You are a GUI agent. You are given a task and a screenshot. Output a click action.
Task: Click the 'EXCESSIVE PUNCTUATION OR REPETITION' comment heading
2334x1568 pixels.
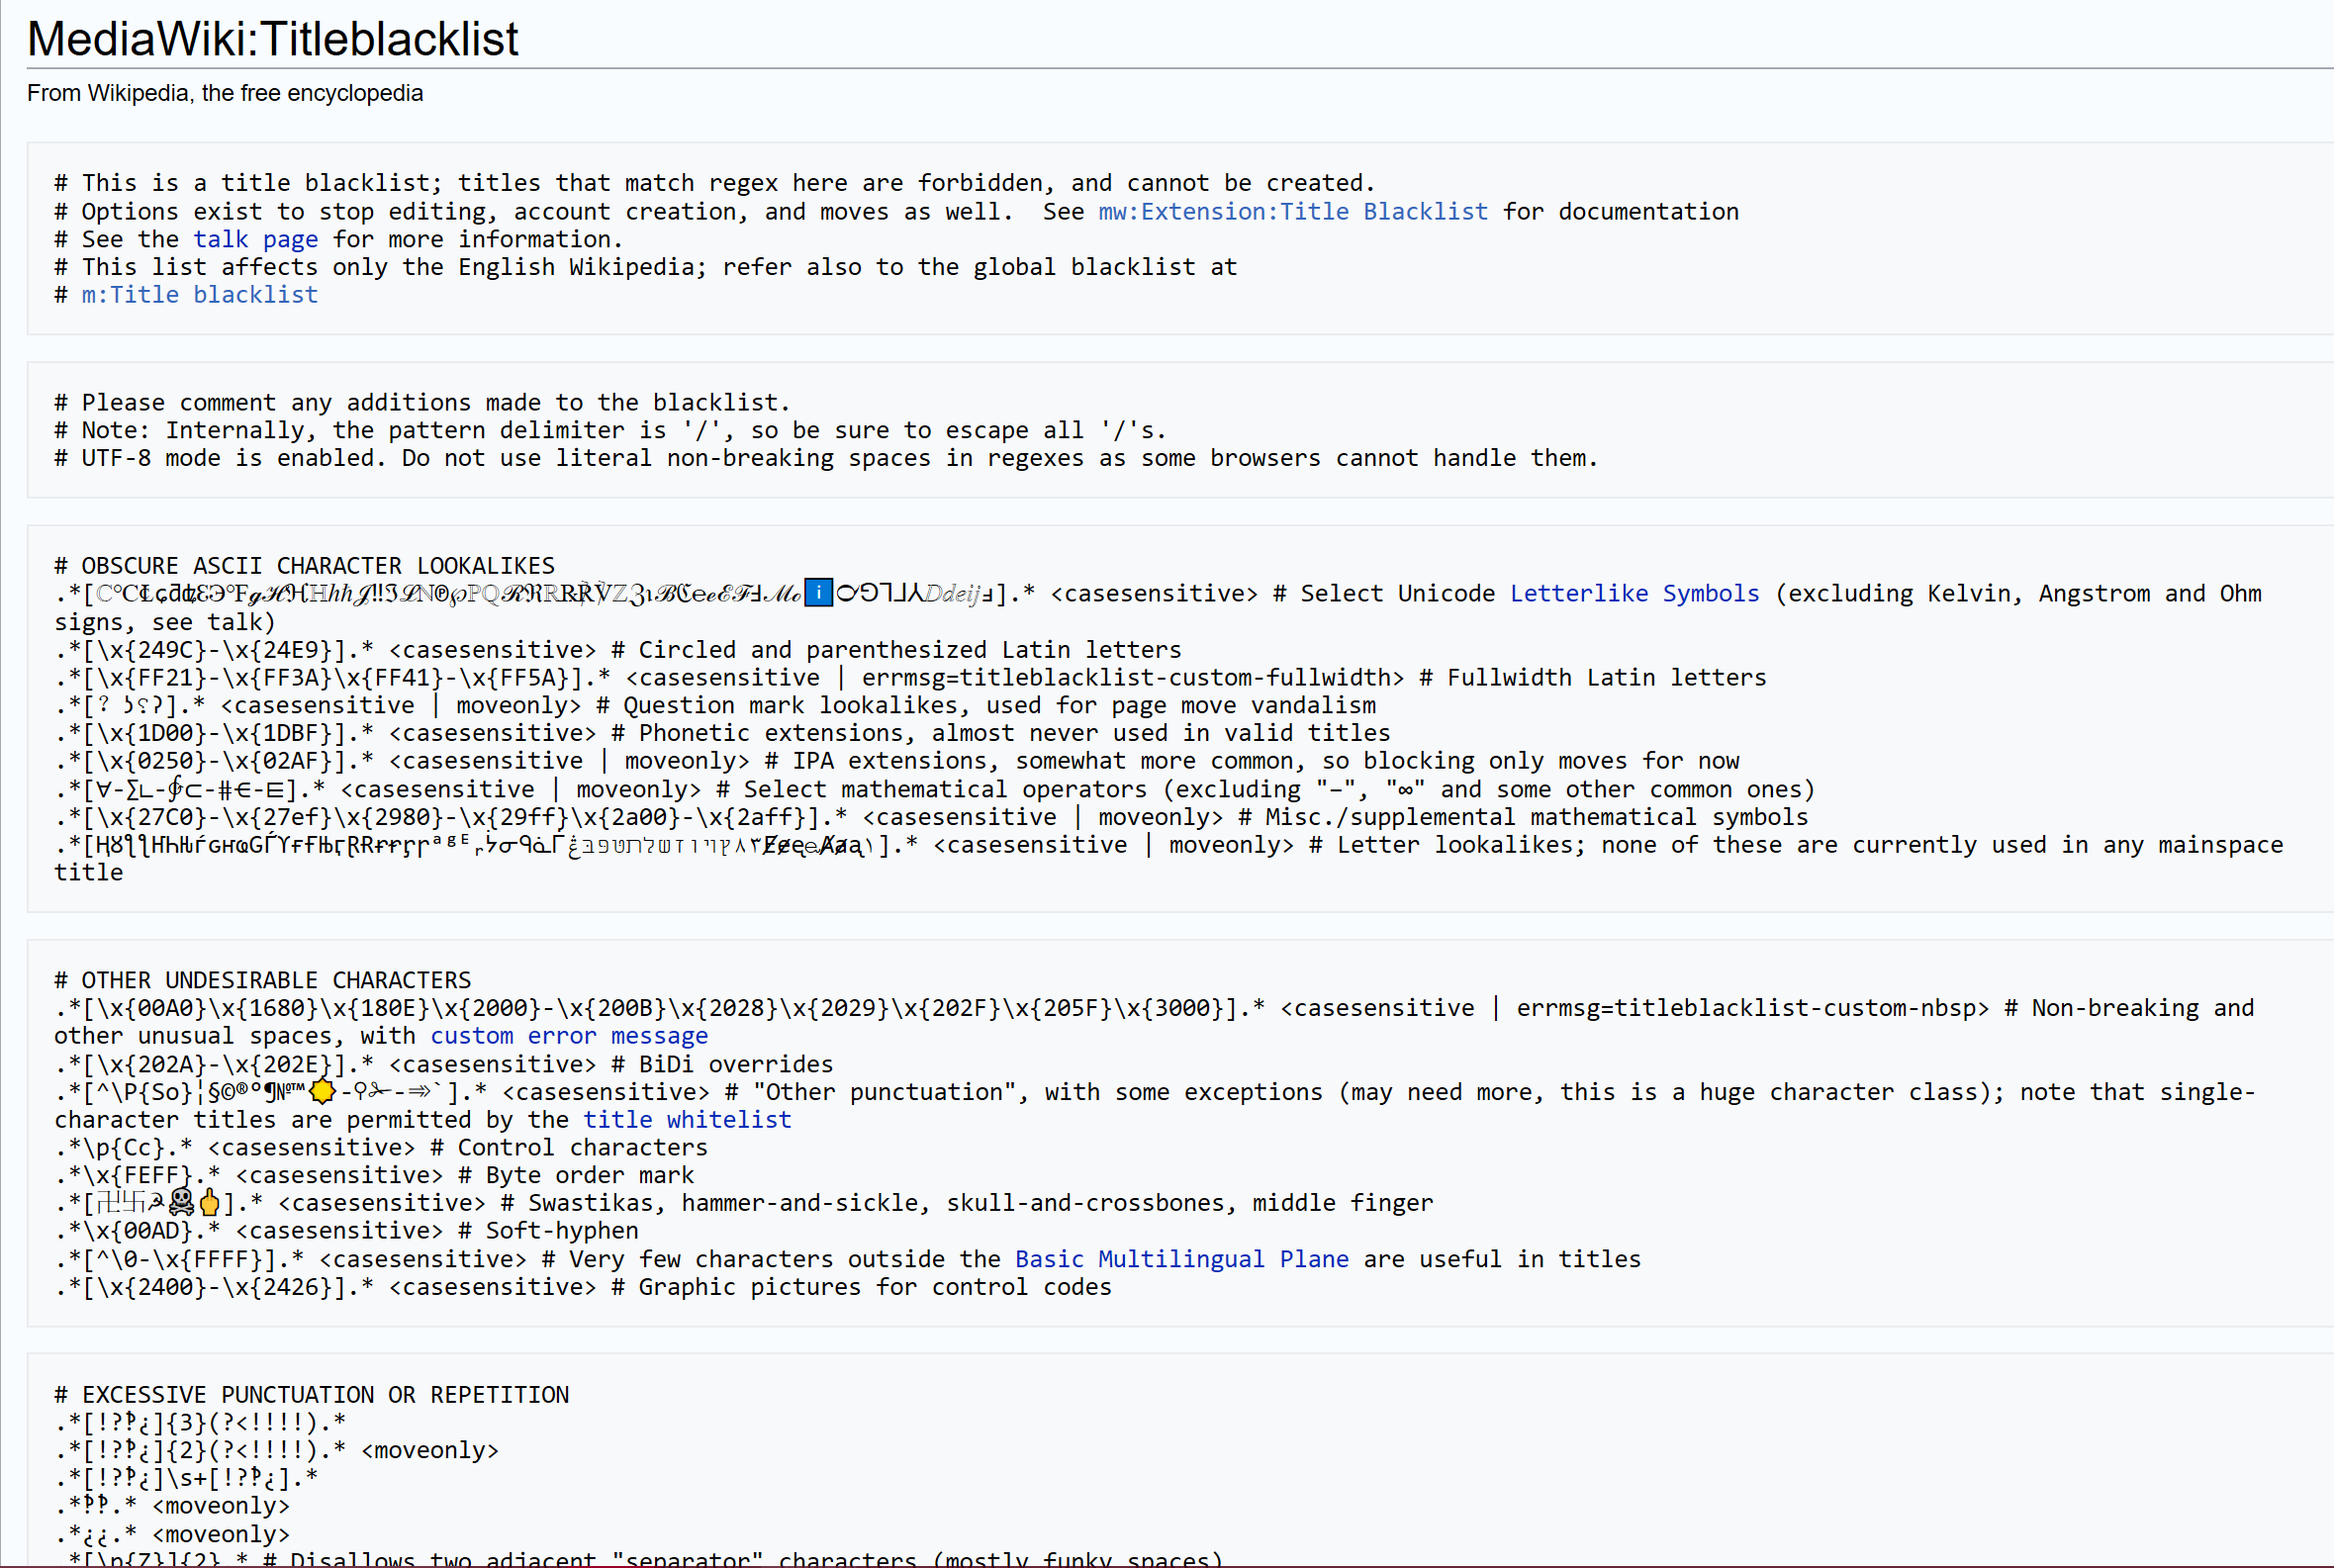coord(325,1394)
